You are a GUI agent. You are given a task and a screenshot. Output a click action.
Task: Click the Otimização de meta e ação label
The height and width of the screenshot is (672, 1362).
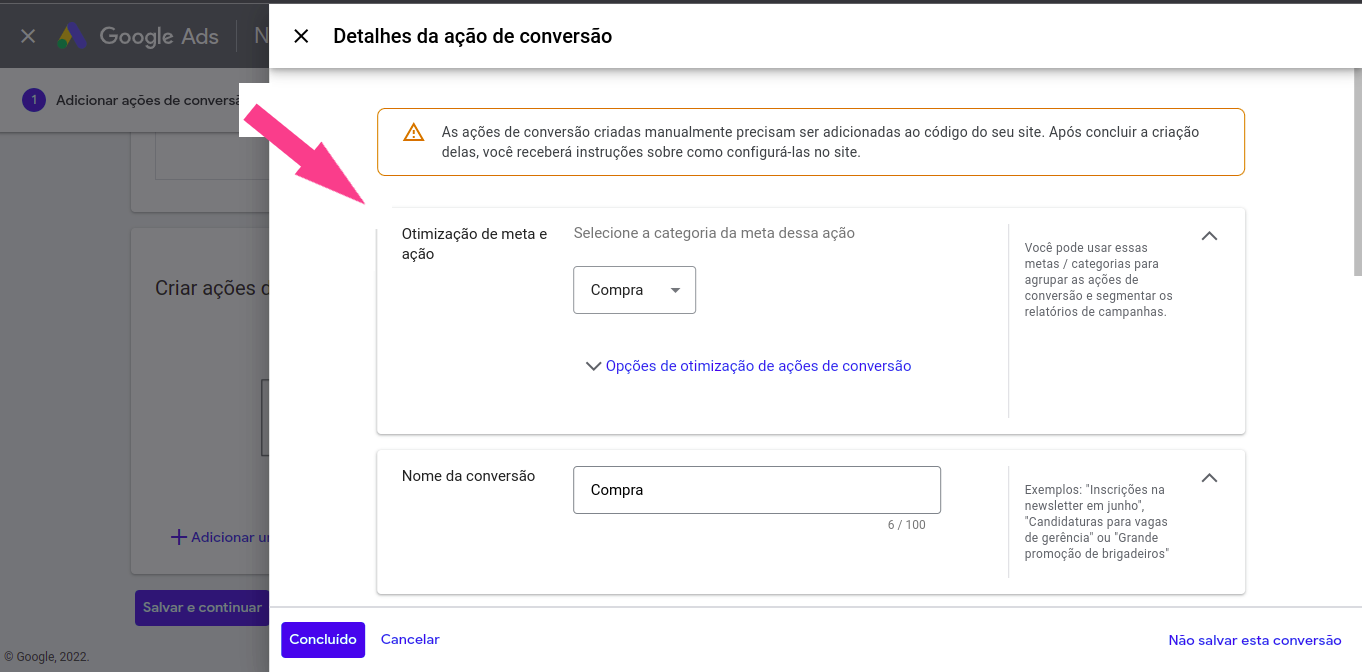pyautogui.click(x=474, y=244)
